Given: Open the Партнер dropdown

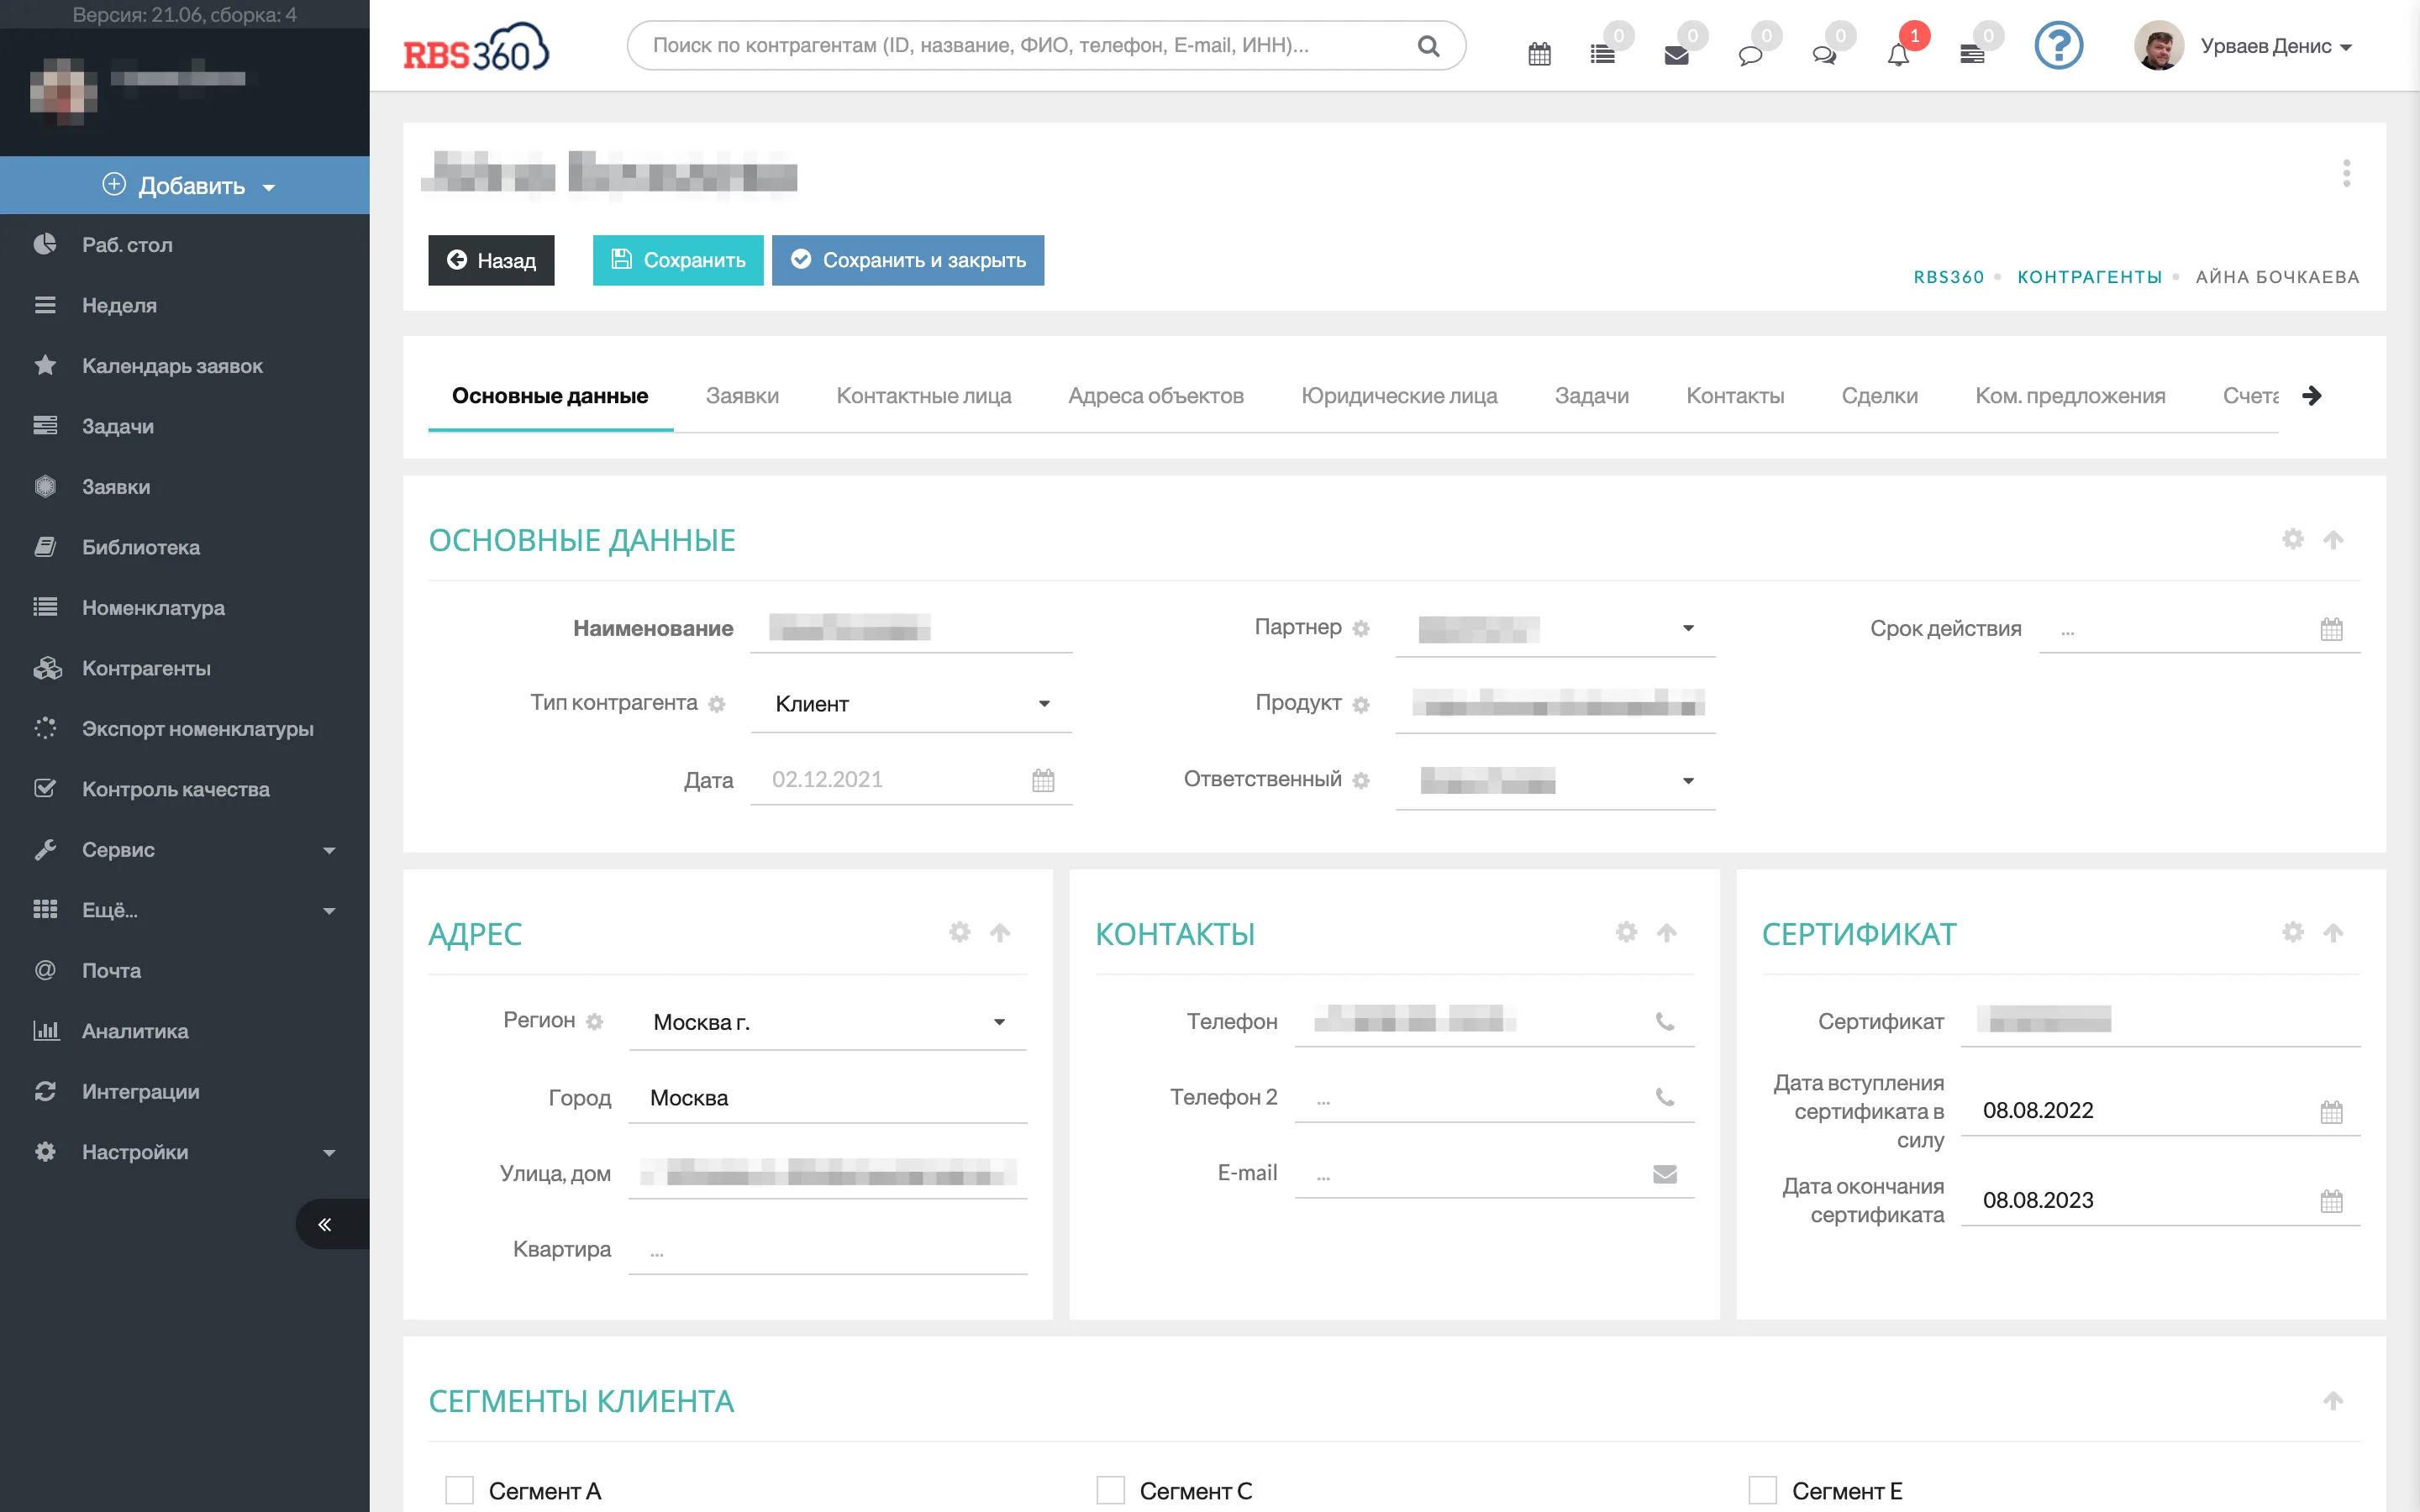Looking at the screenshot, I should pyautogui.click(x=1555, y=629).
